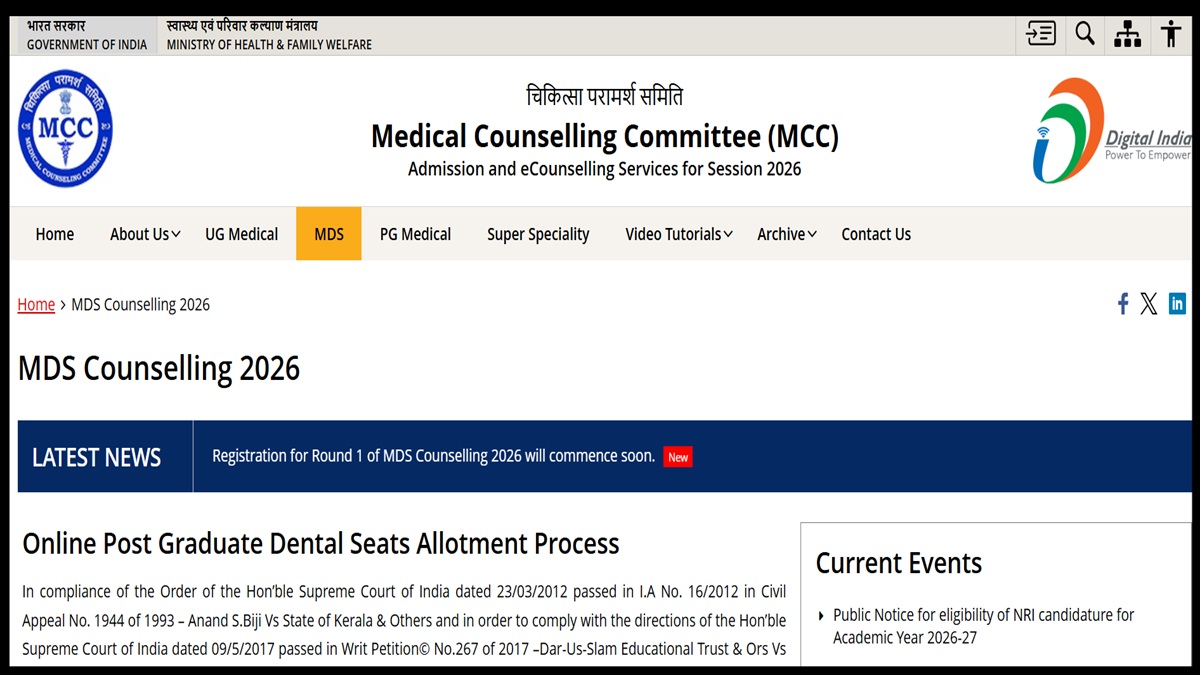The image size is (1200, 675).
Task: Open the search magnifier icon
Action: 1085,34
